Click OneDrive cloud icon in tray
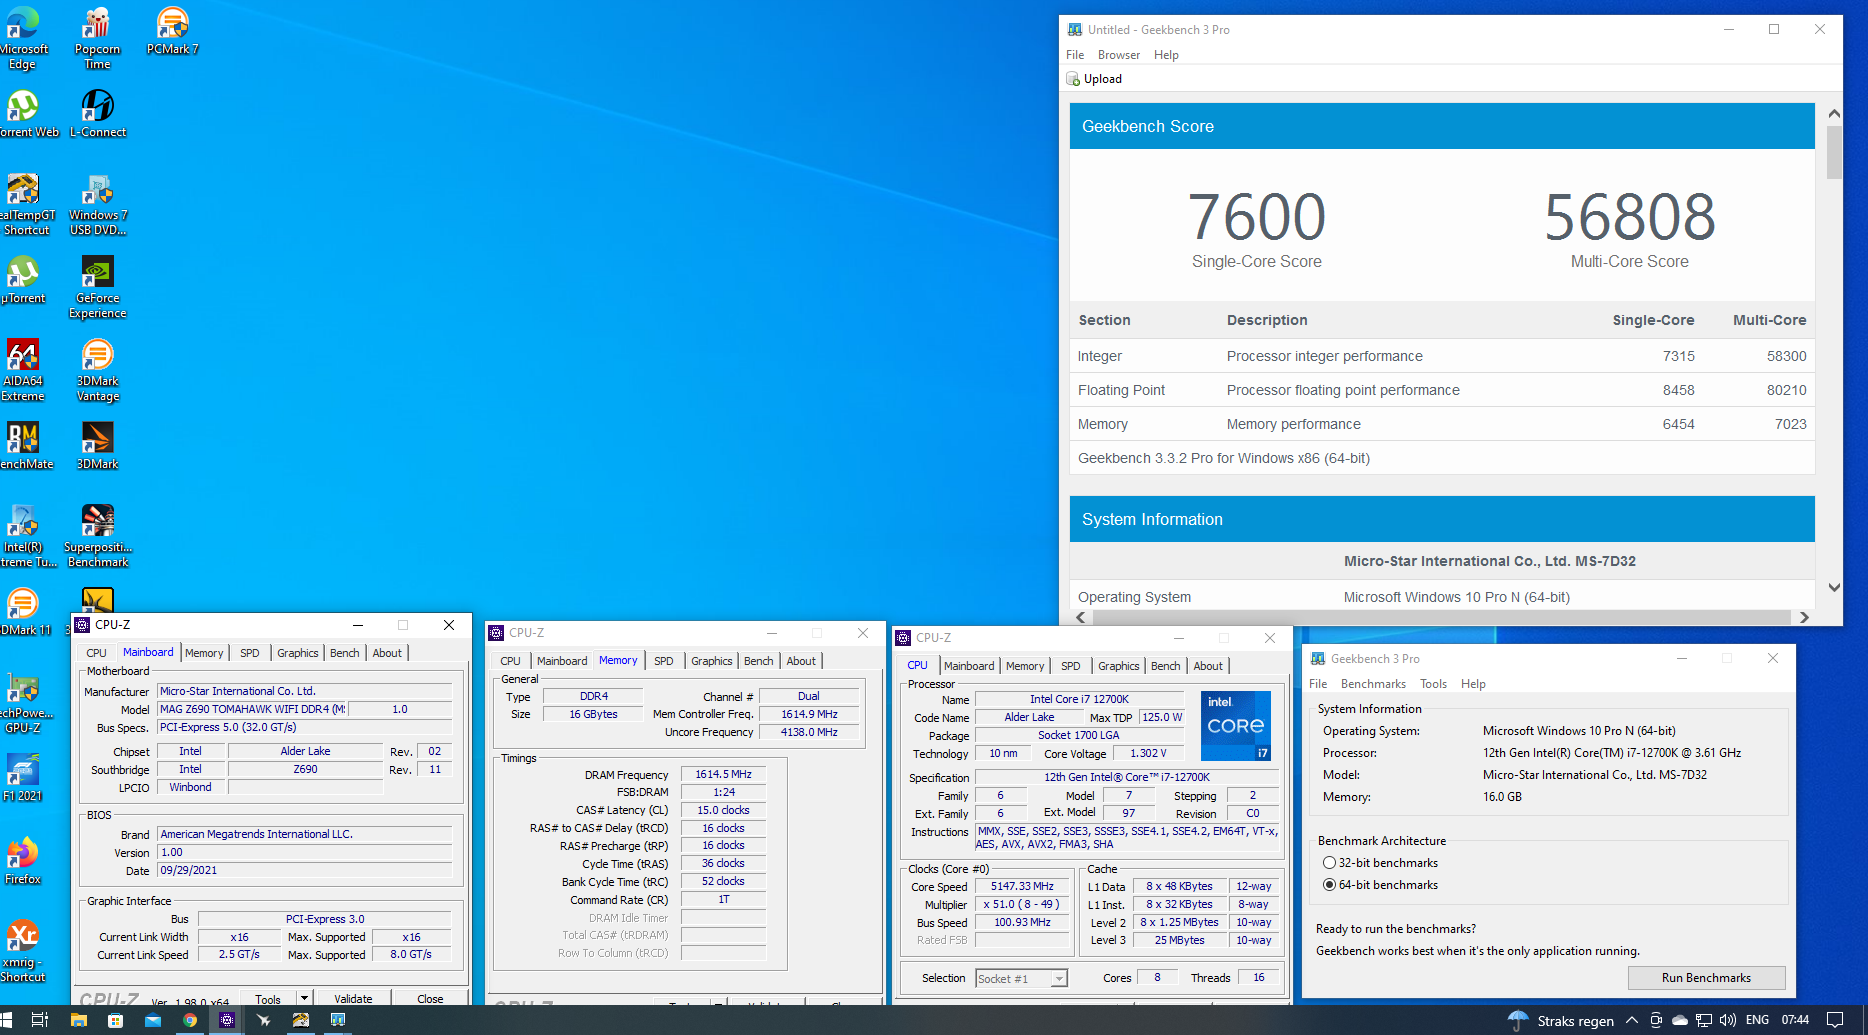Image resolution: width=1868 pixels, height=1035 pixels. [x=1680, y=1020]
